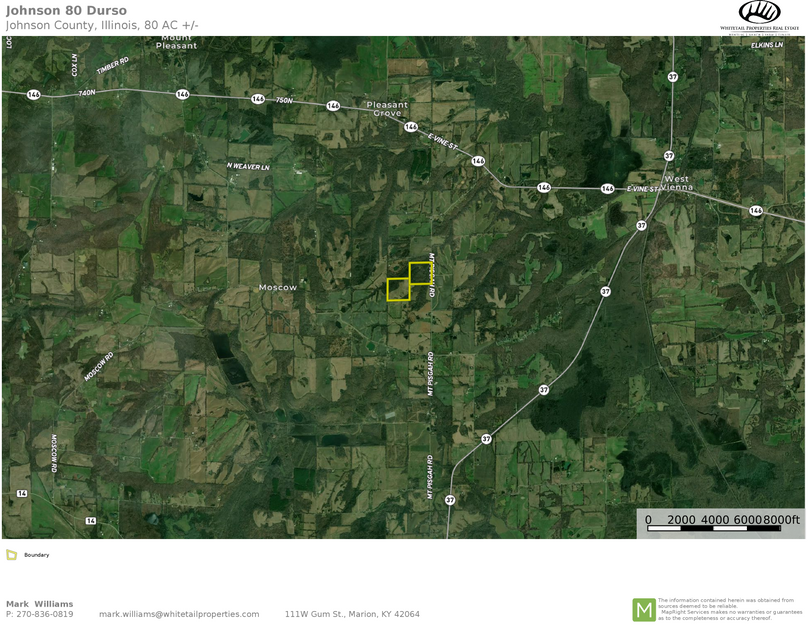Image resolution: width=808 pixels, height=625 pixels.
Task: Select the Johnson 80 Durso title
Action: (66, 11)
